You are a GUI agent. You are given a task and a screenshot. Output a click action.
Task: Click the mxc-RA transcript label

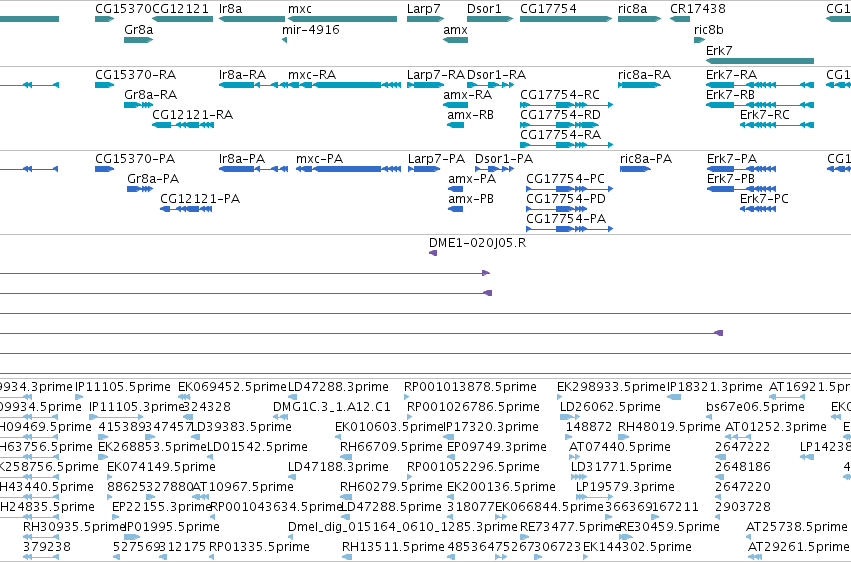(x=312, y=74)
